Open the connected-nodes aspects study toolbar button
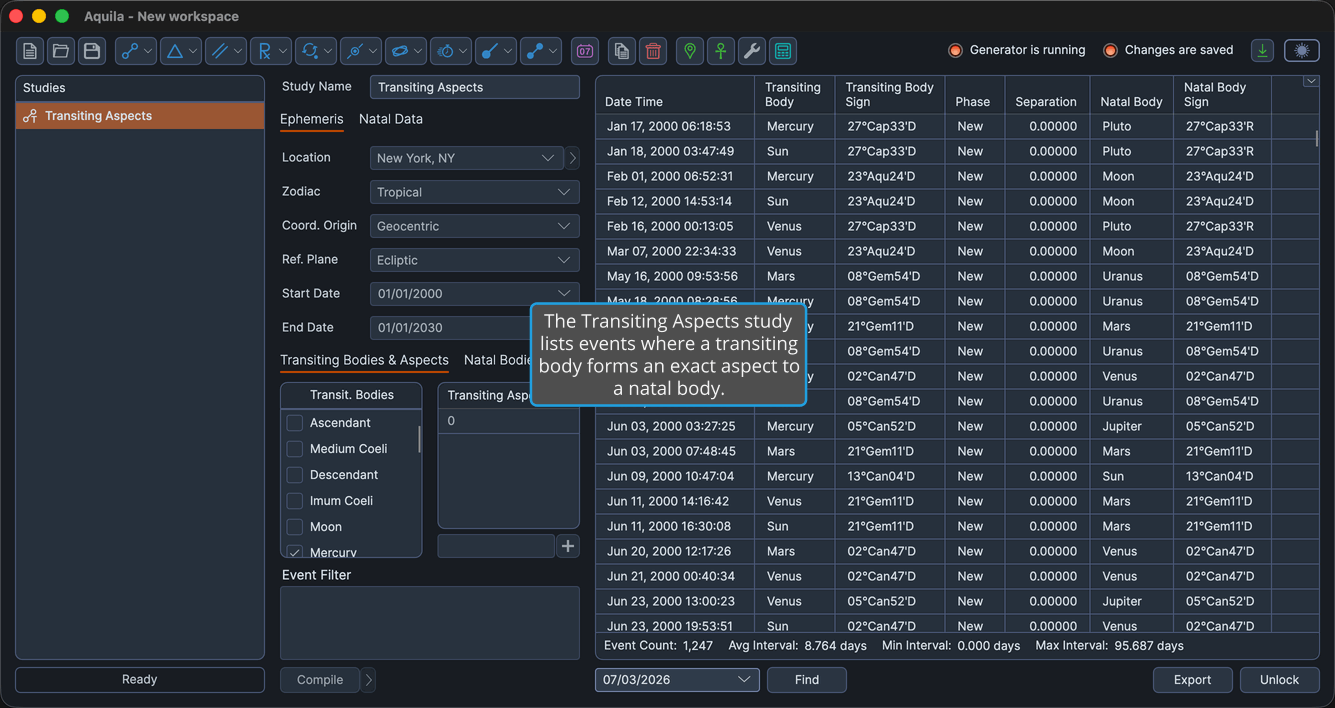This screenshot has width=1335, height=708. click(x=136, y=51)
